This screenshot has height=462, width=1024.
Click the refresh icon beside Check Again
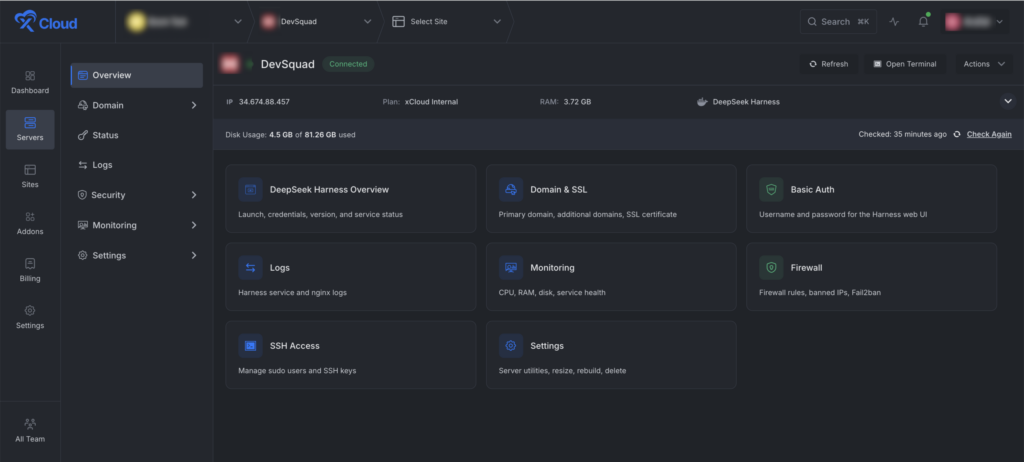[957, 134]
